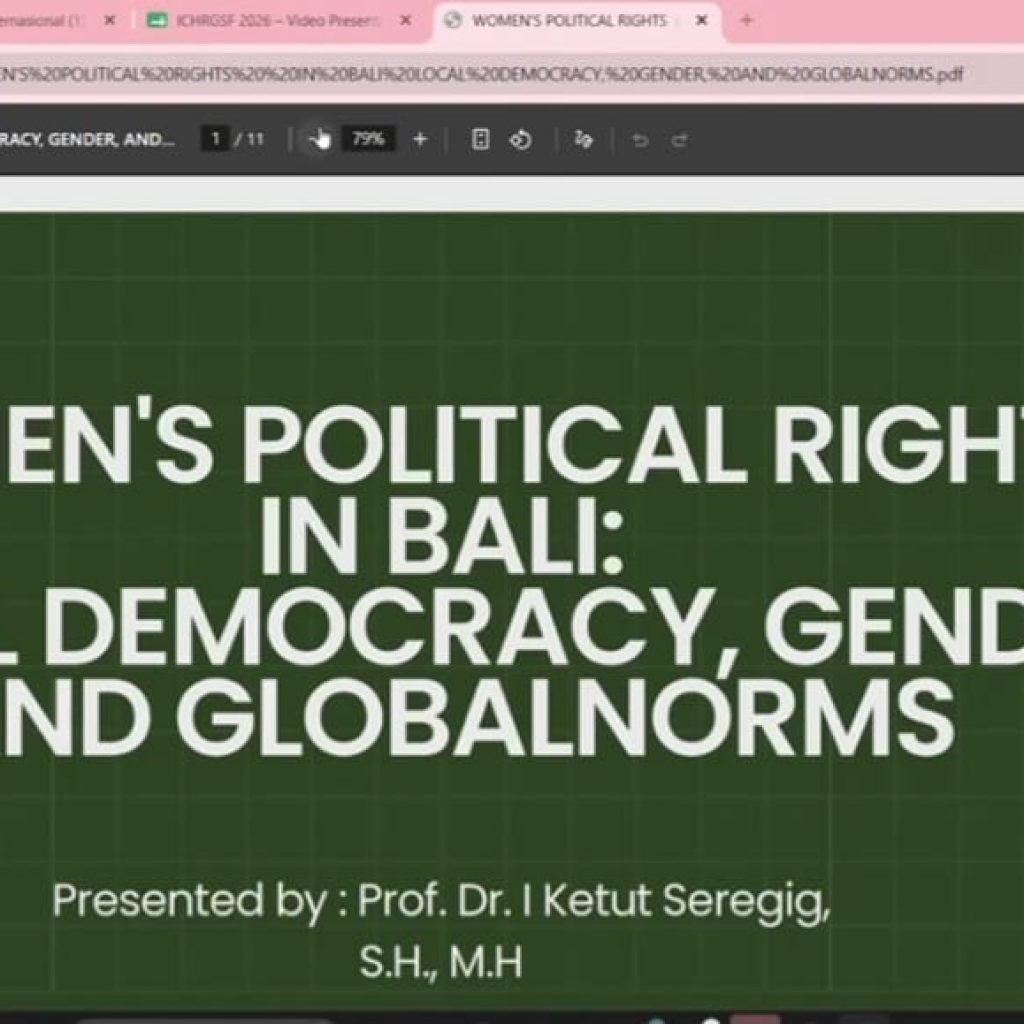Click the 79% zoom level field
Viewport: 1024px width, 1024px height.
pos(368,139)
